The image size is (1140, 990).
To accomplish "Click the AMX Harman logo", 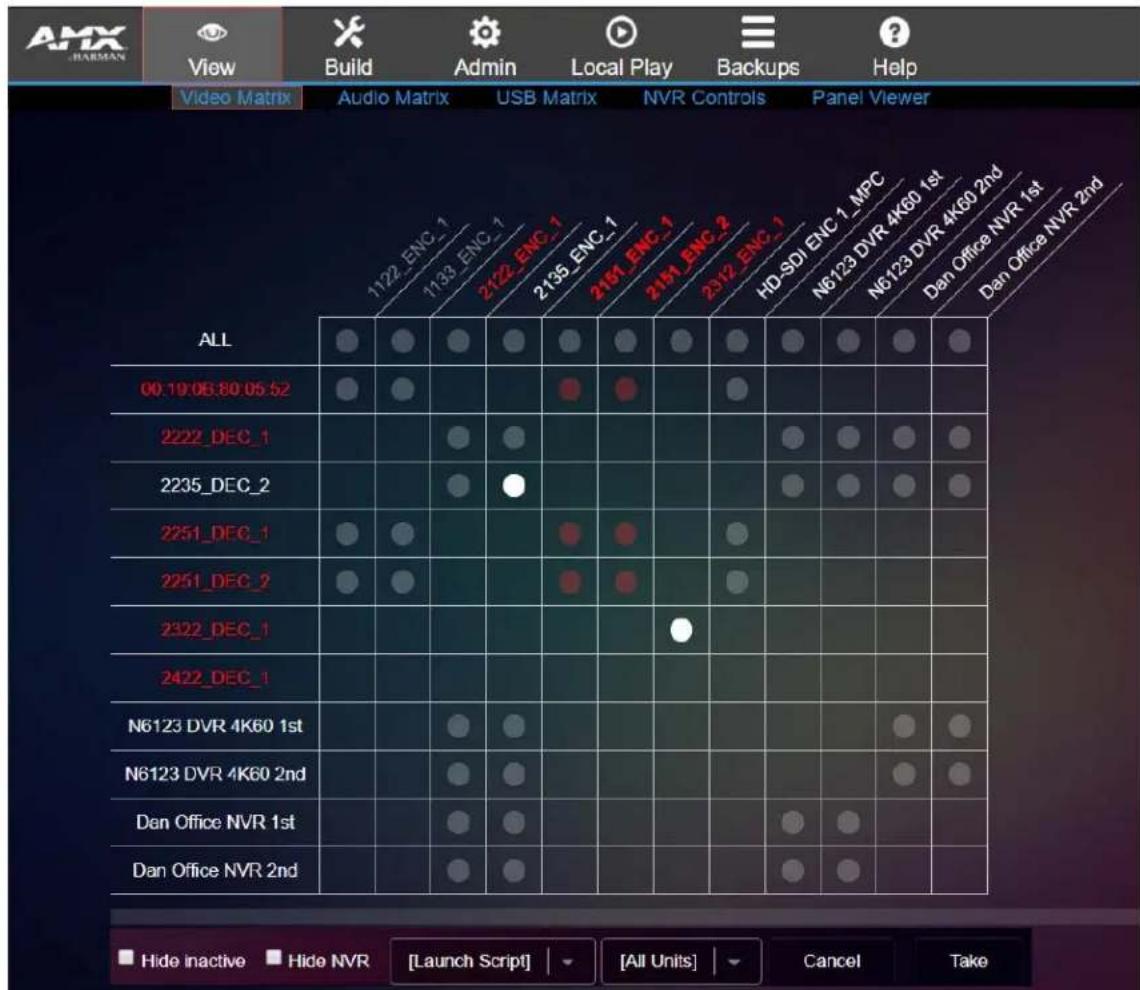I will tap(76, 42).
